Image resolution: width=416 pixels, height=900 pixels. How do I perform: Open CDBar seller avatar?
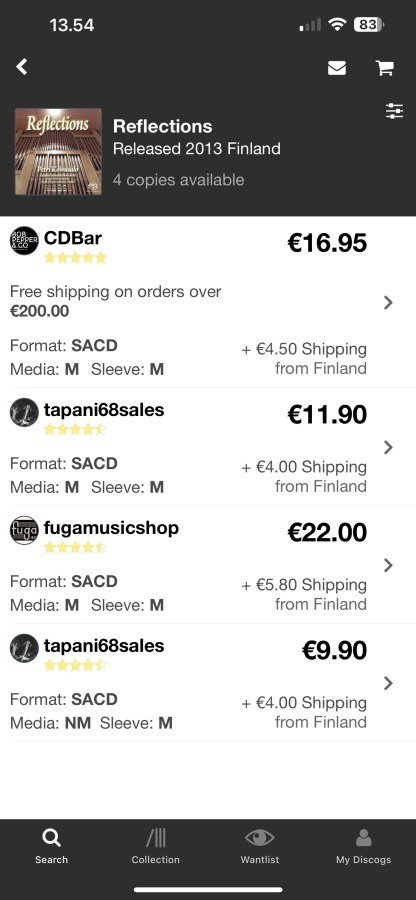[x=24, y=240]
